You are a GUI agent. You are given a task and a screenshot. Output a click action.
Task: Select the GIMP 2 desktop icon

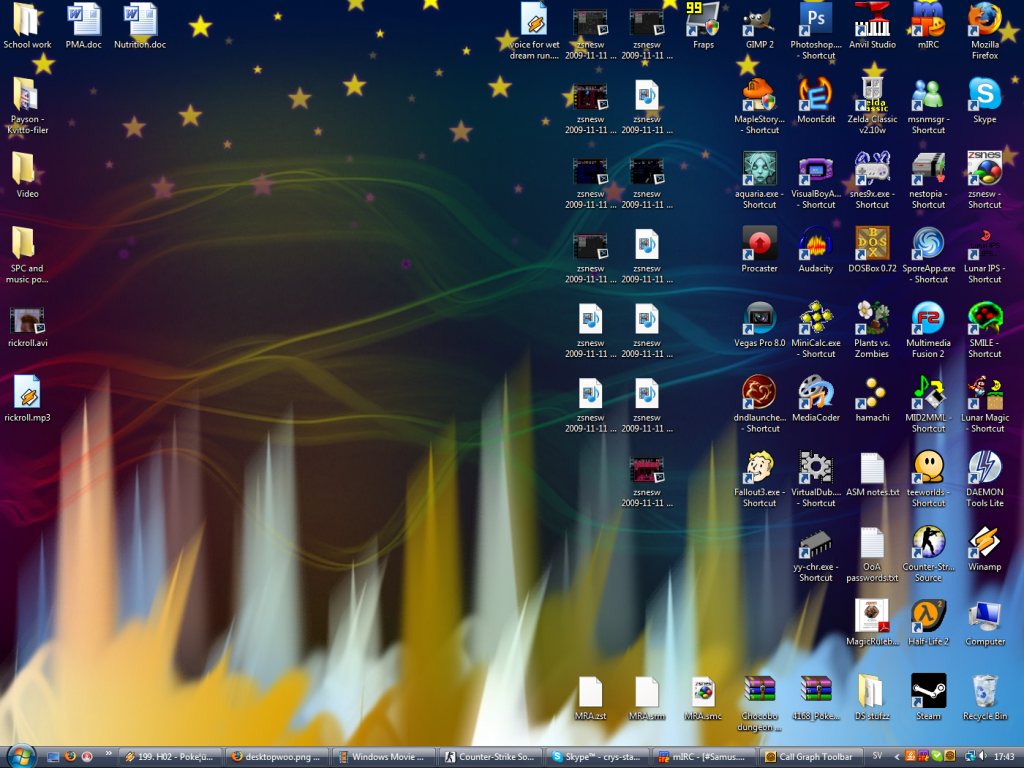coord(759,20)
